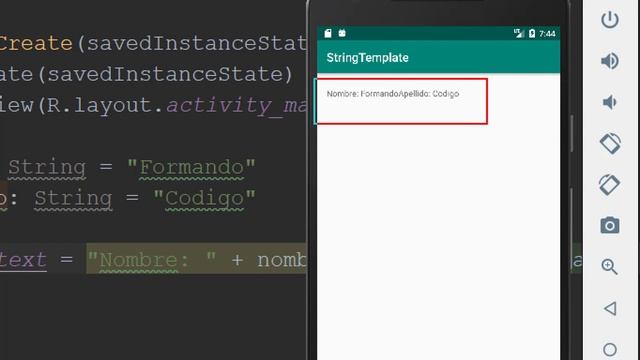Click the "Codigo" string literal in code
The width and height of the screenshot is (640, 360).
coord(204,198)
